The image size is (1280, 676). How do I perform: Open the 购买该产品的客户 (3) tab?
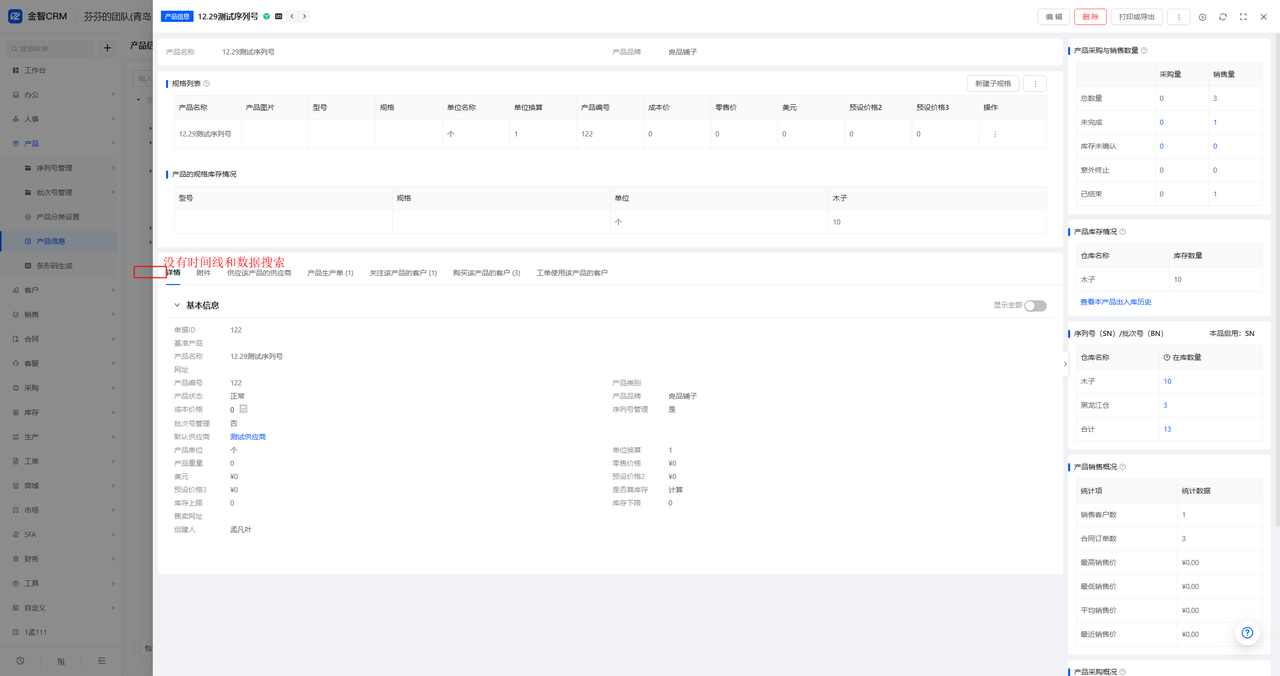(x=486, y=273)
